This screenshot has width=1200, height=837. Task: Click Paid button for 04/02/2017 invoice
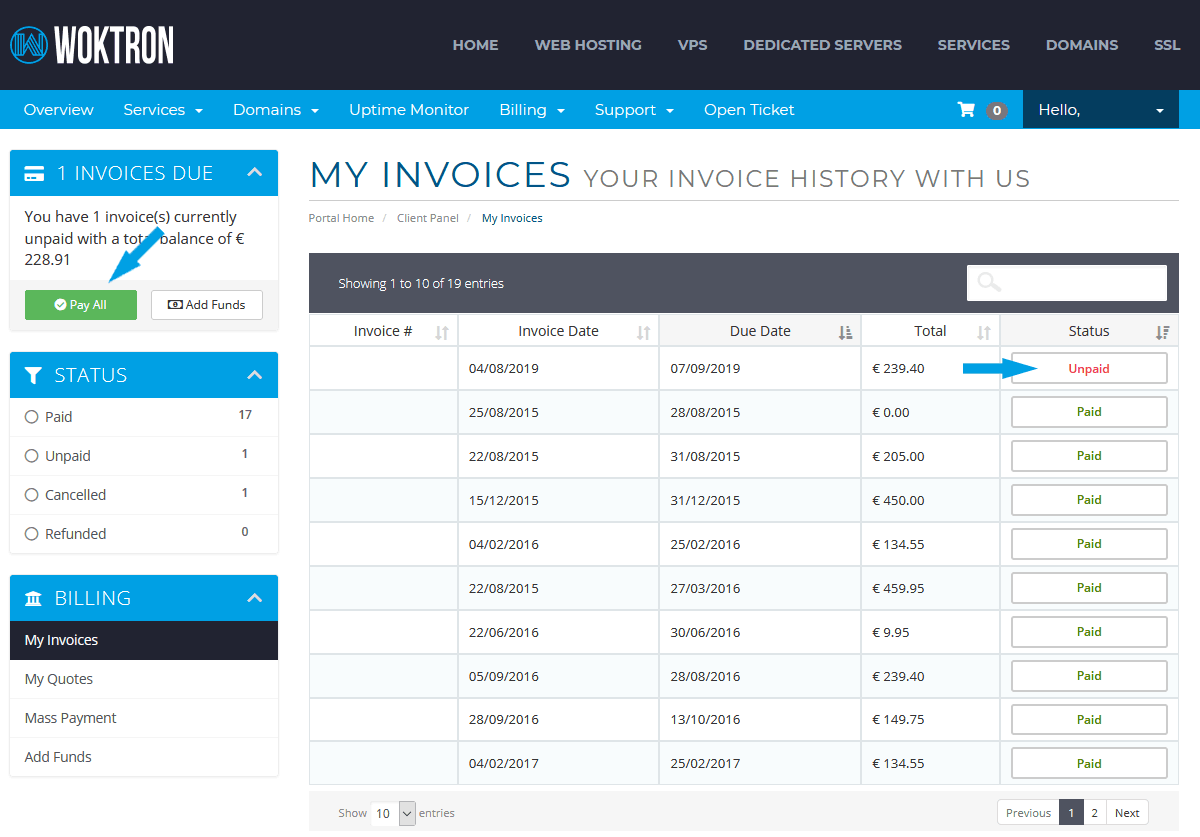tap(1089, 763)
